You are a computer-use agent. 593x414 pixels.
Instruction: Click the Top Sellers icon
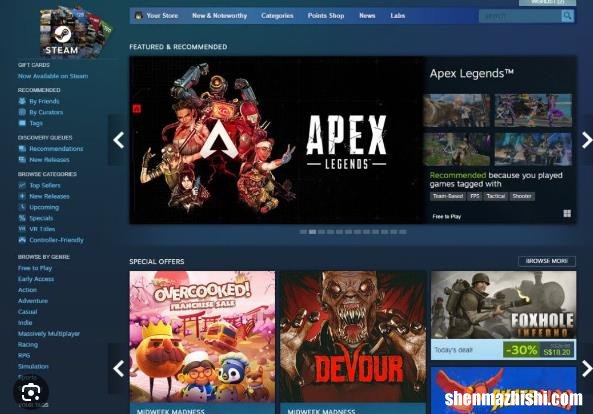(22, 185)
